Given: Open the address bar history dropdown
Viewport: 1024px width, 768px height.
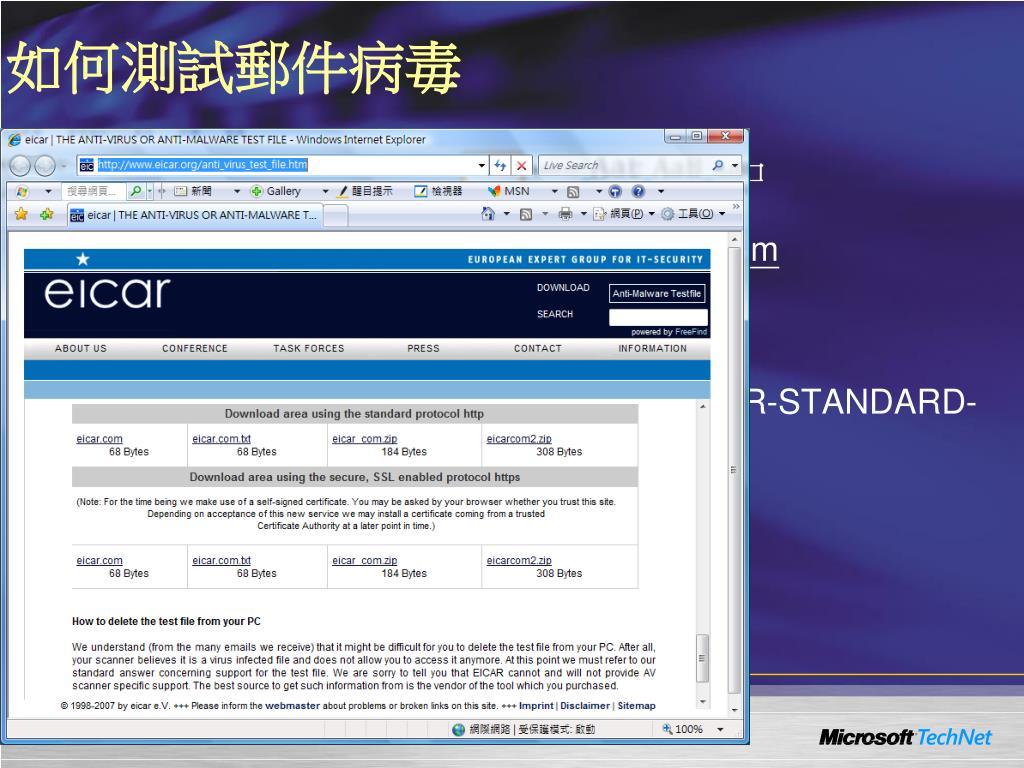Looking at the screenshot, I should click(481, 165).
